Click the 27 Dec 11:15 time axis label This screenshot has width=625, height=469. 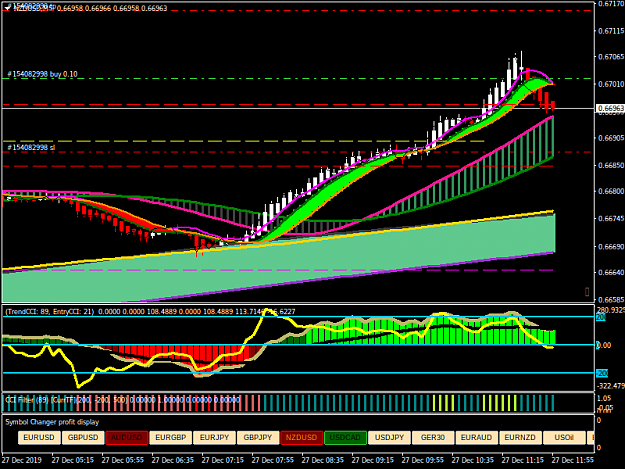(523, 460)
